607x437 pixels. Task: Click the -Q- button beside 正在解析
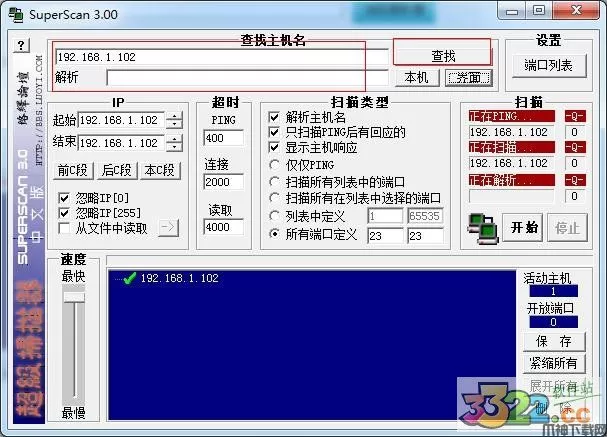point(574,180)
